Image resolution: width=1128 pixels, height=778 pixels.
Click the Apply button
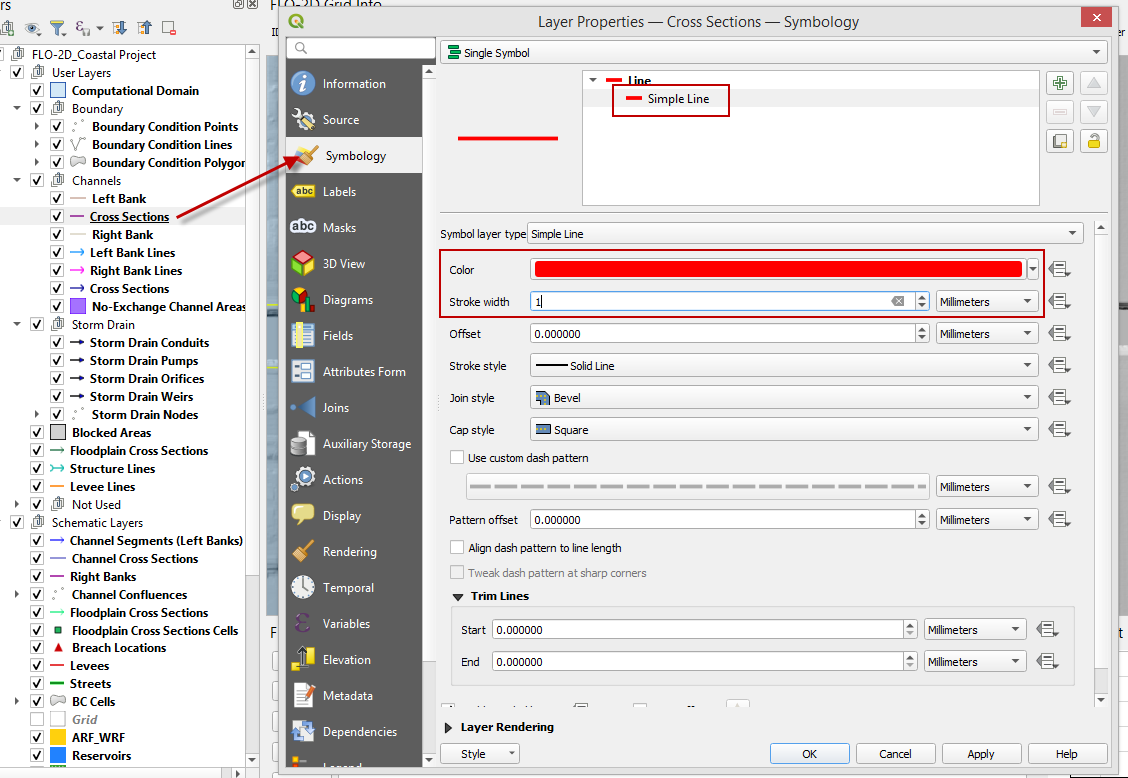[980, 754]
